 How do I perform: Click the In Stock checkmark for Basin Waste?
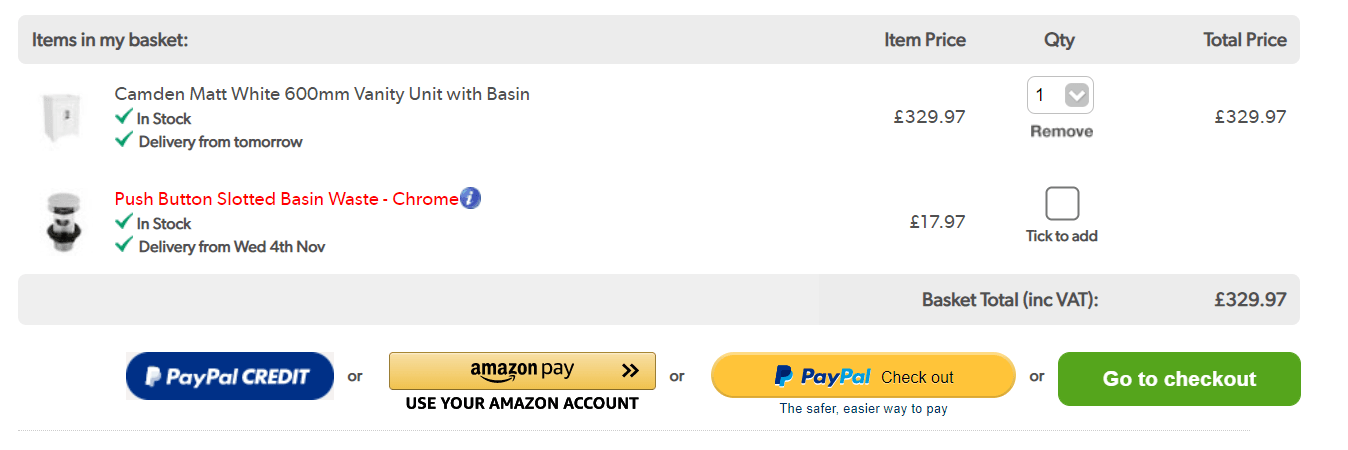click(124, 222)
